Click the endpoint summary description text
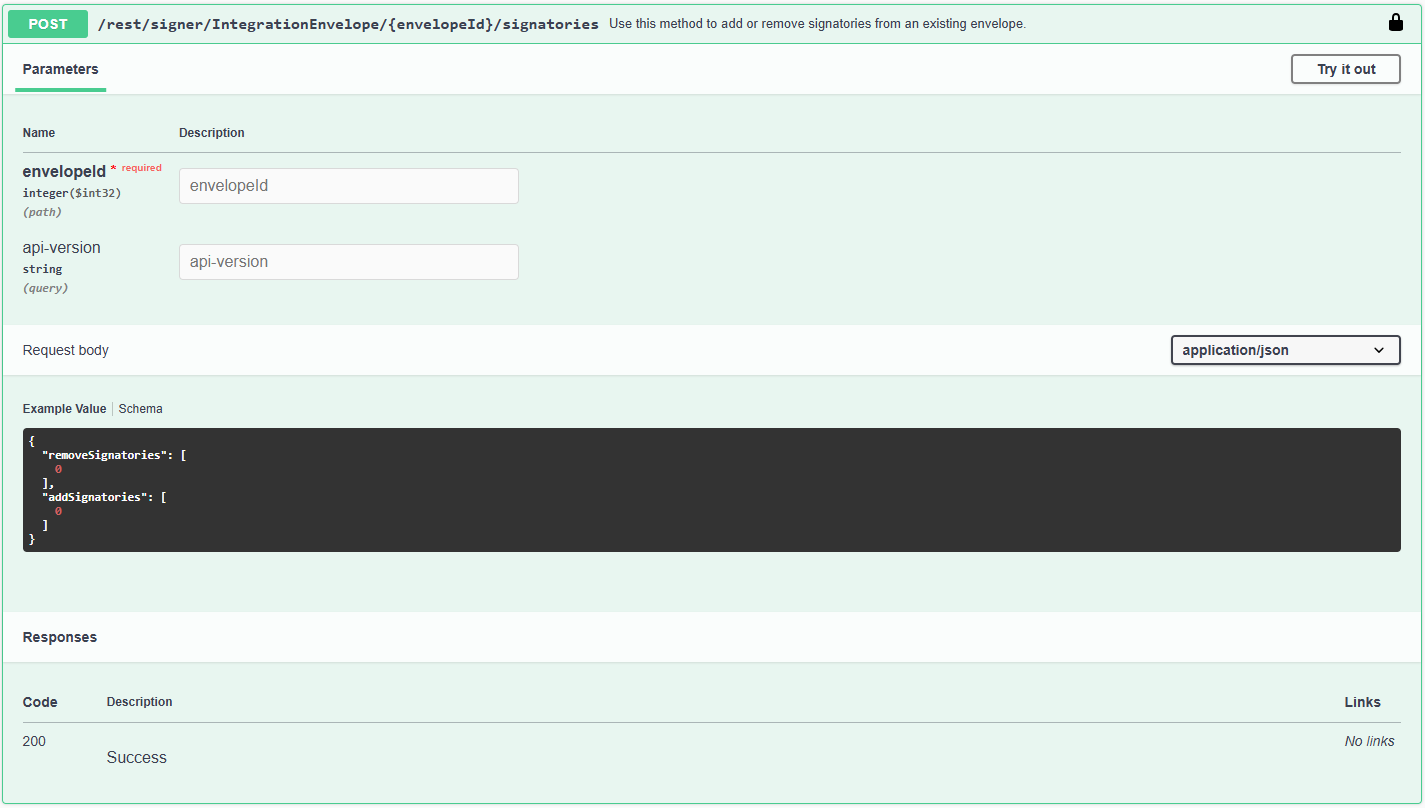 (816, 24)
